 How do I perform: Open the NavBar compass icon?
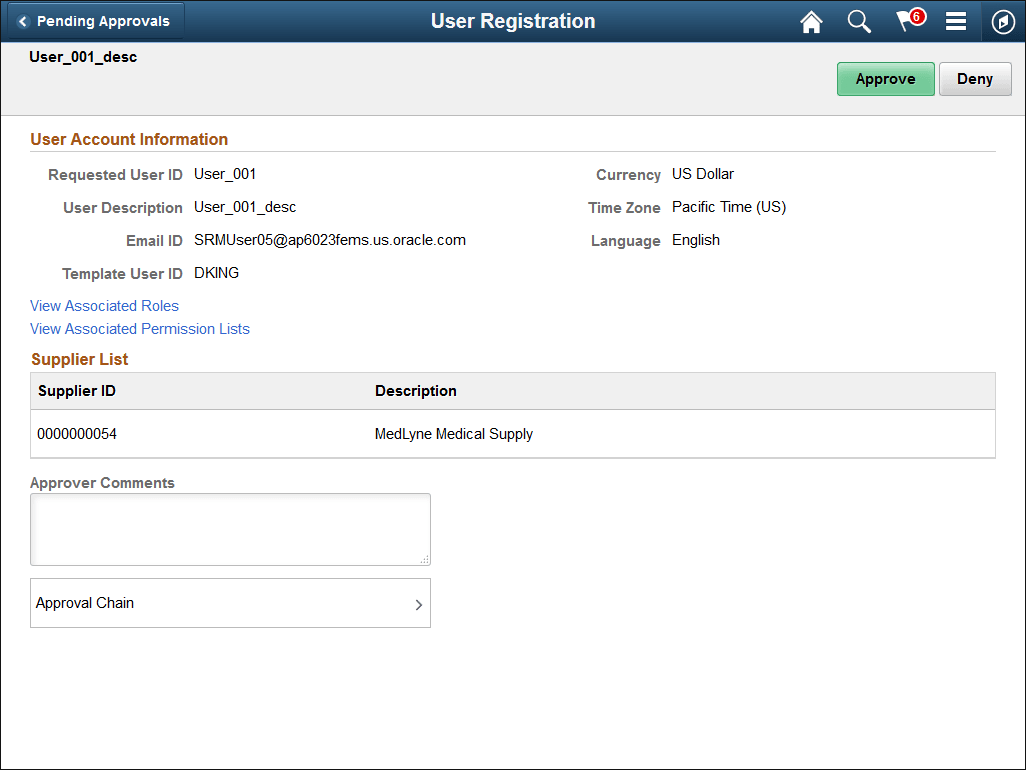[x=1003, y=21]
